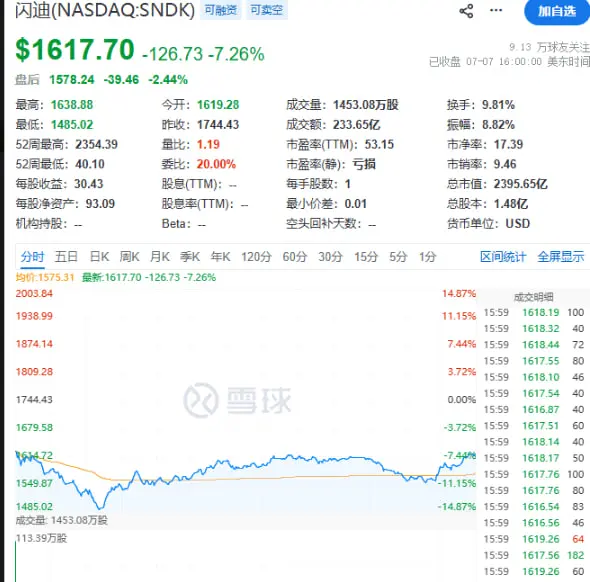590x582 pixels.
Task: Click the 今开 value 1619.28
Action: coord(218,105)
